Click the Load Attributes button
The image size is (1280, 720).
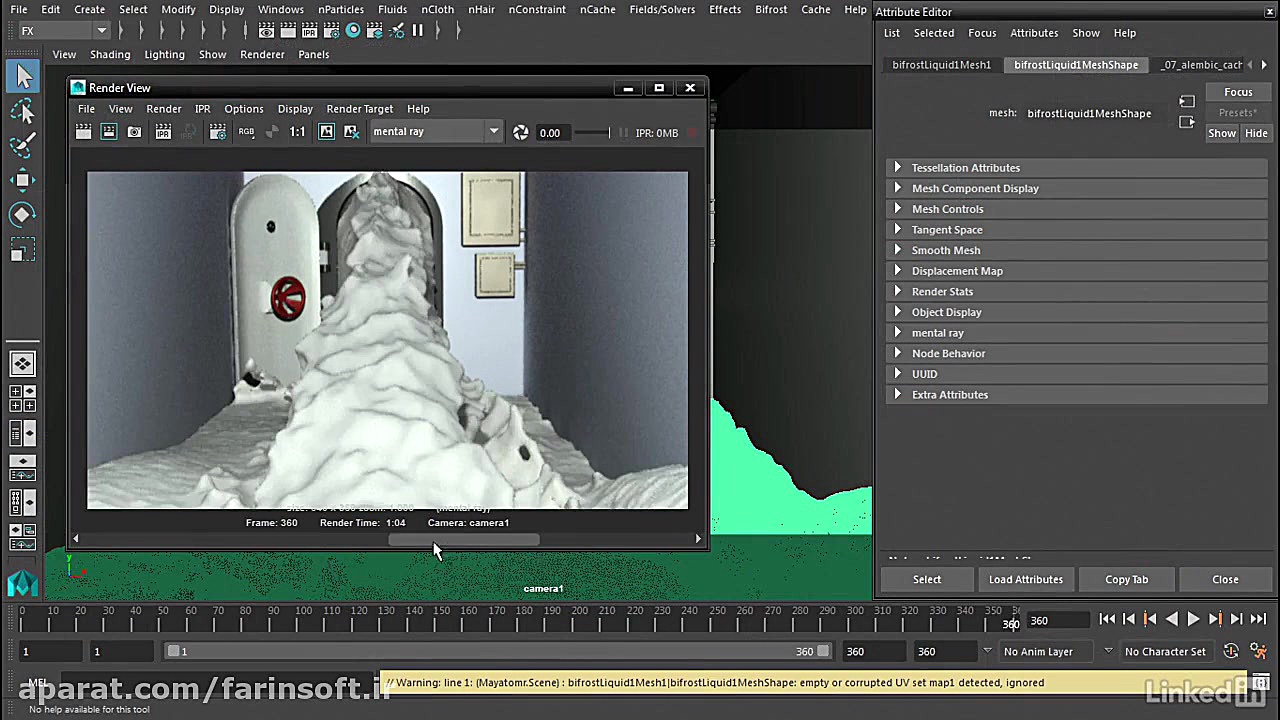(1025, 580)
